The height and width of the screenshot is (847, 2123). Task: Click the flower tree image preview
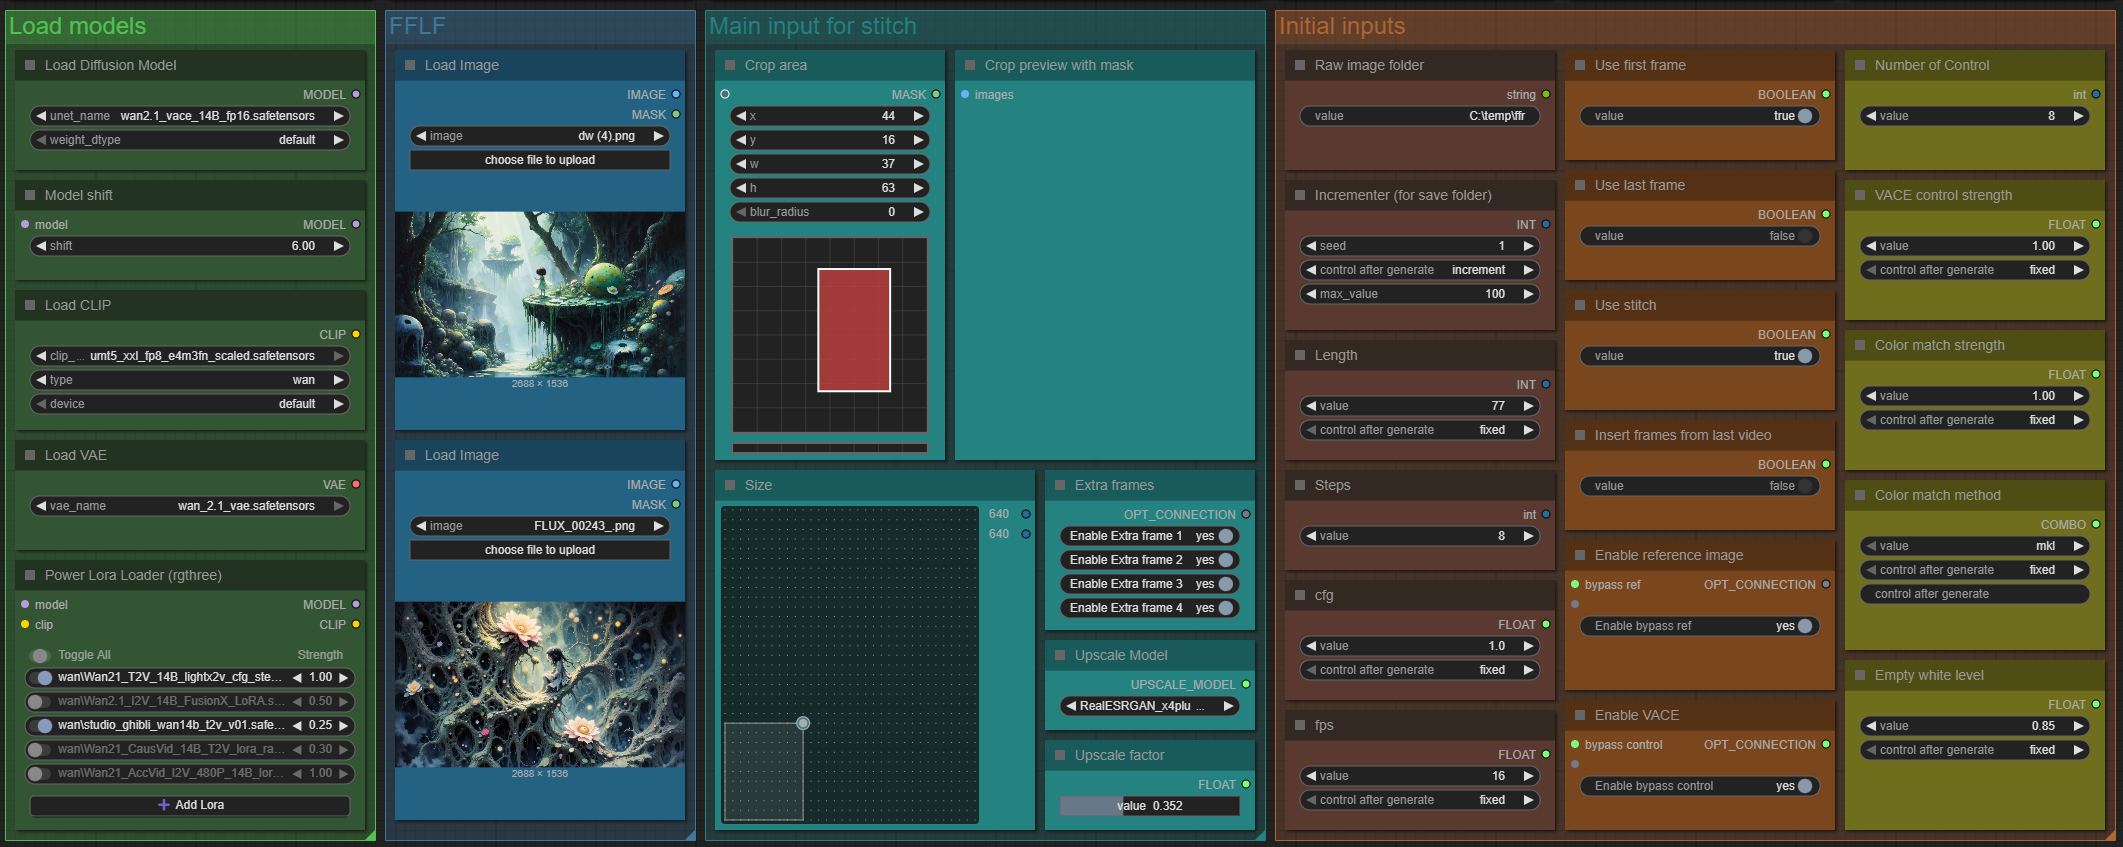(x=540, y=684)
